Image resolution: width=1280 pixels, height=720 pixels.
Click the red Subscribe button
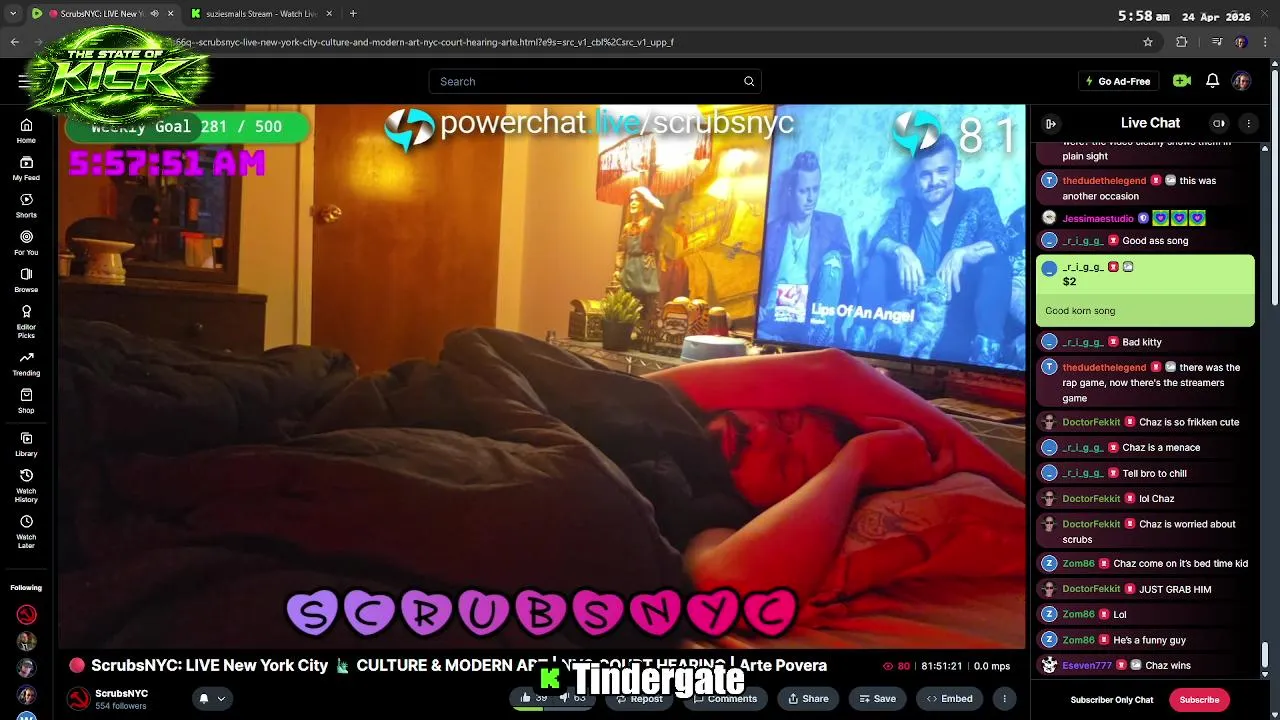[1199, 700]
